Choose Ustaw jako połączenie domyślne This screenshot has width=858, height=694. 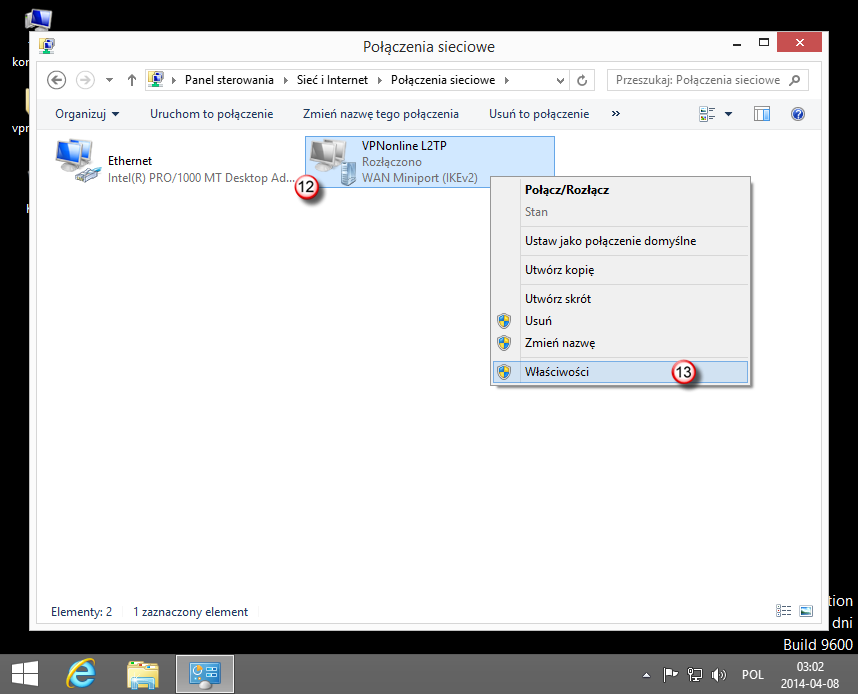[x=621, y=241]
